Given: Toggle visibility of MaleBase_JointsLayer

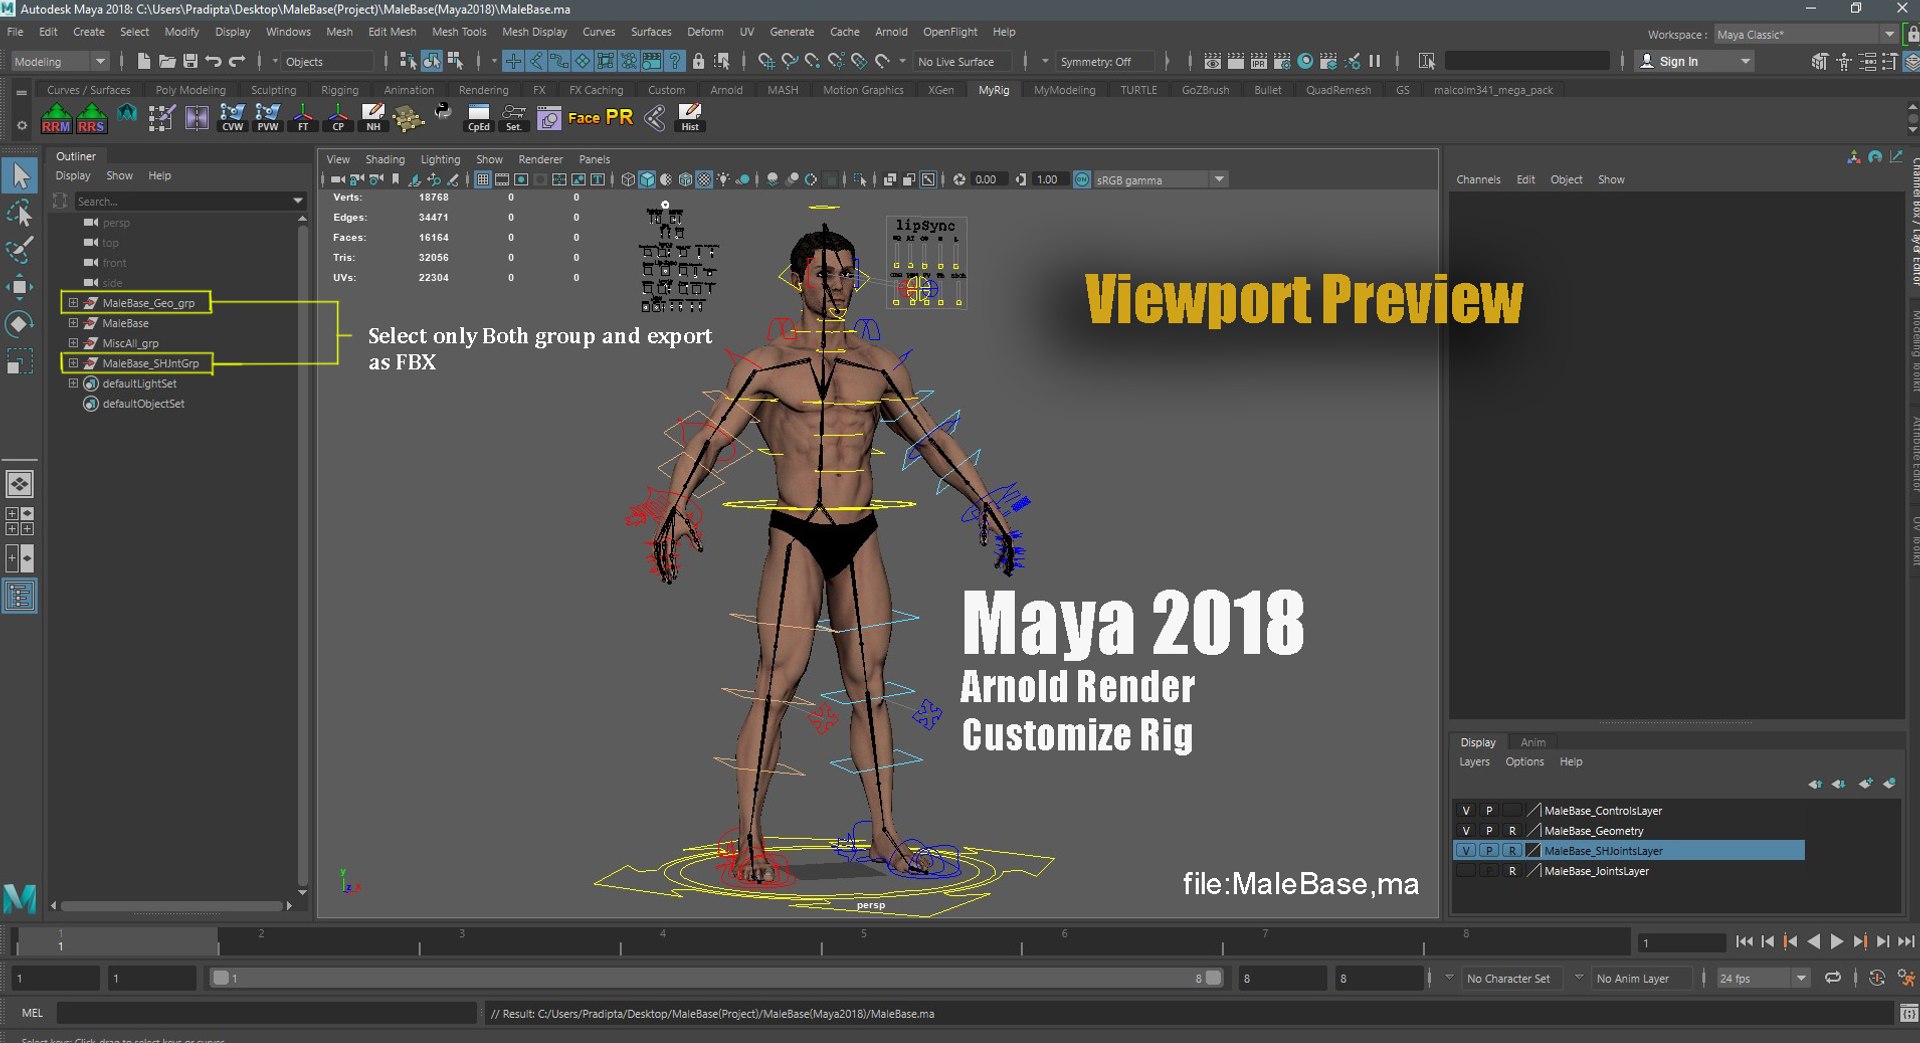Looking at the screenshot, I should [x=1466, y=871].
